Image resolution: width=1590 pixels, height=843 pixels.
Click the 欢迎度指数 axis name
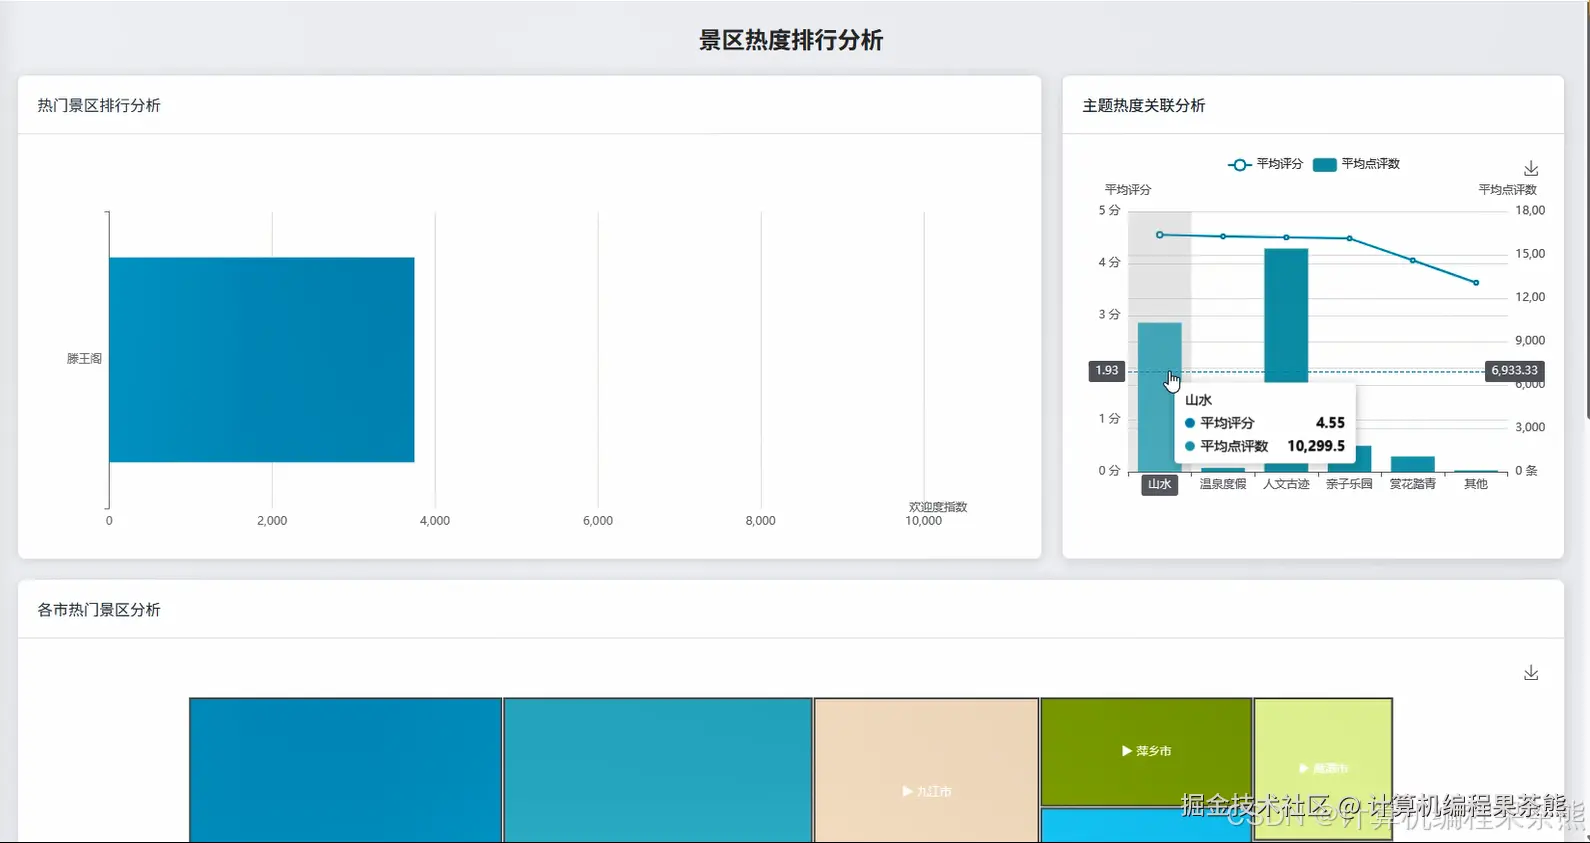pyautogui.click(x=938, y=507)
